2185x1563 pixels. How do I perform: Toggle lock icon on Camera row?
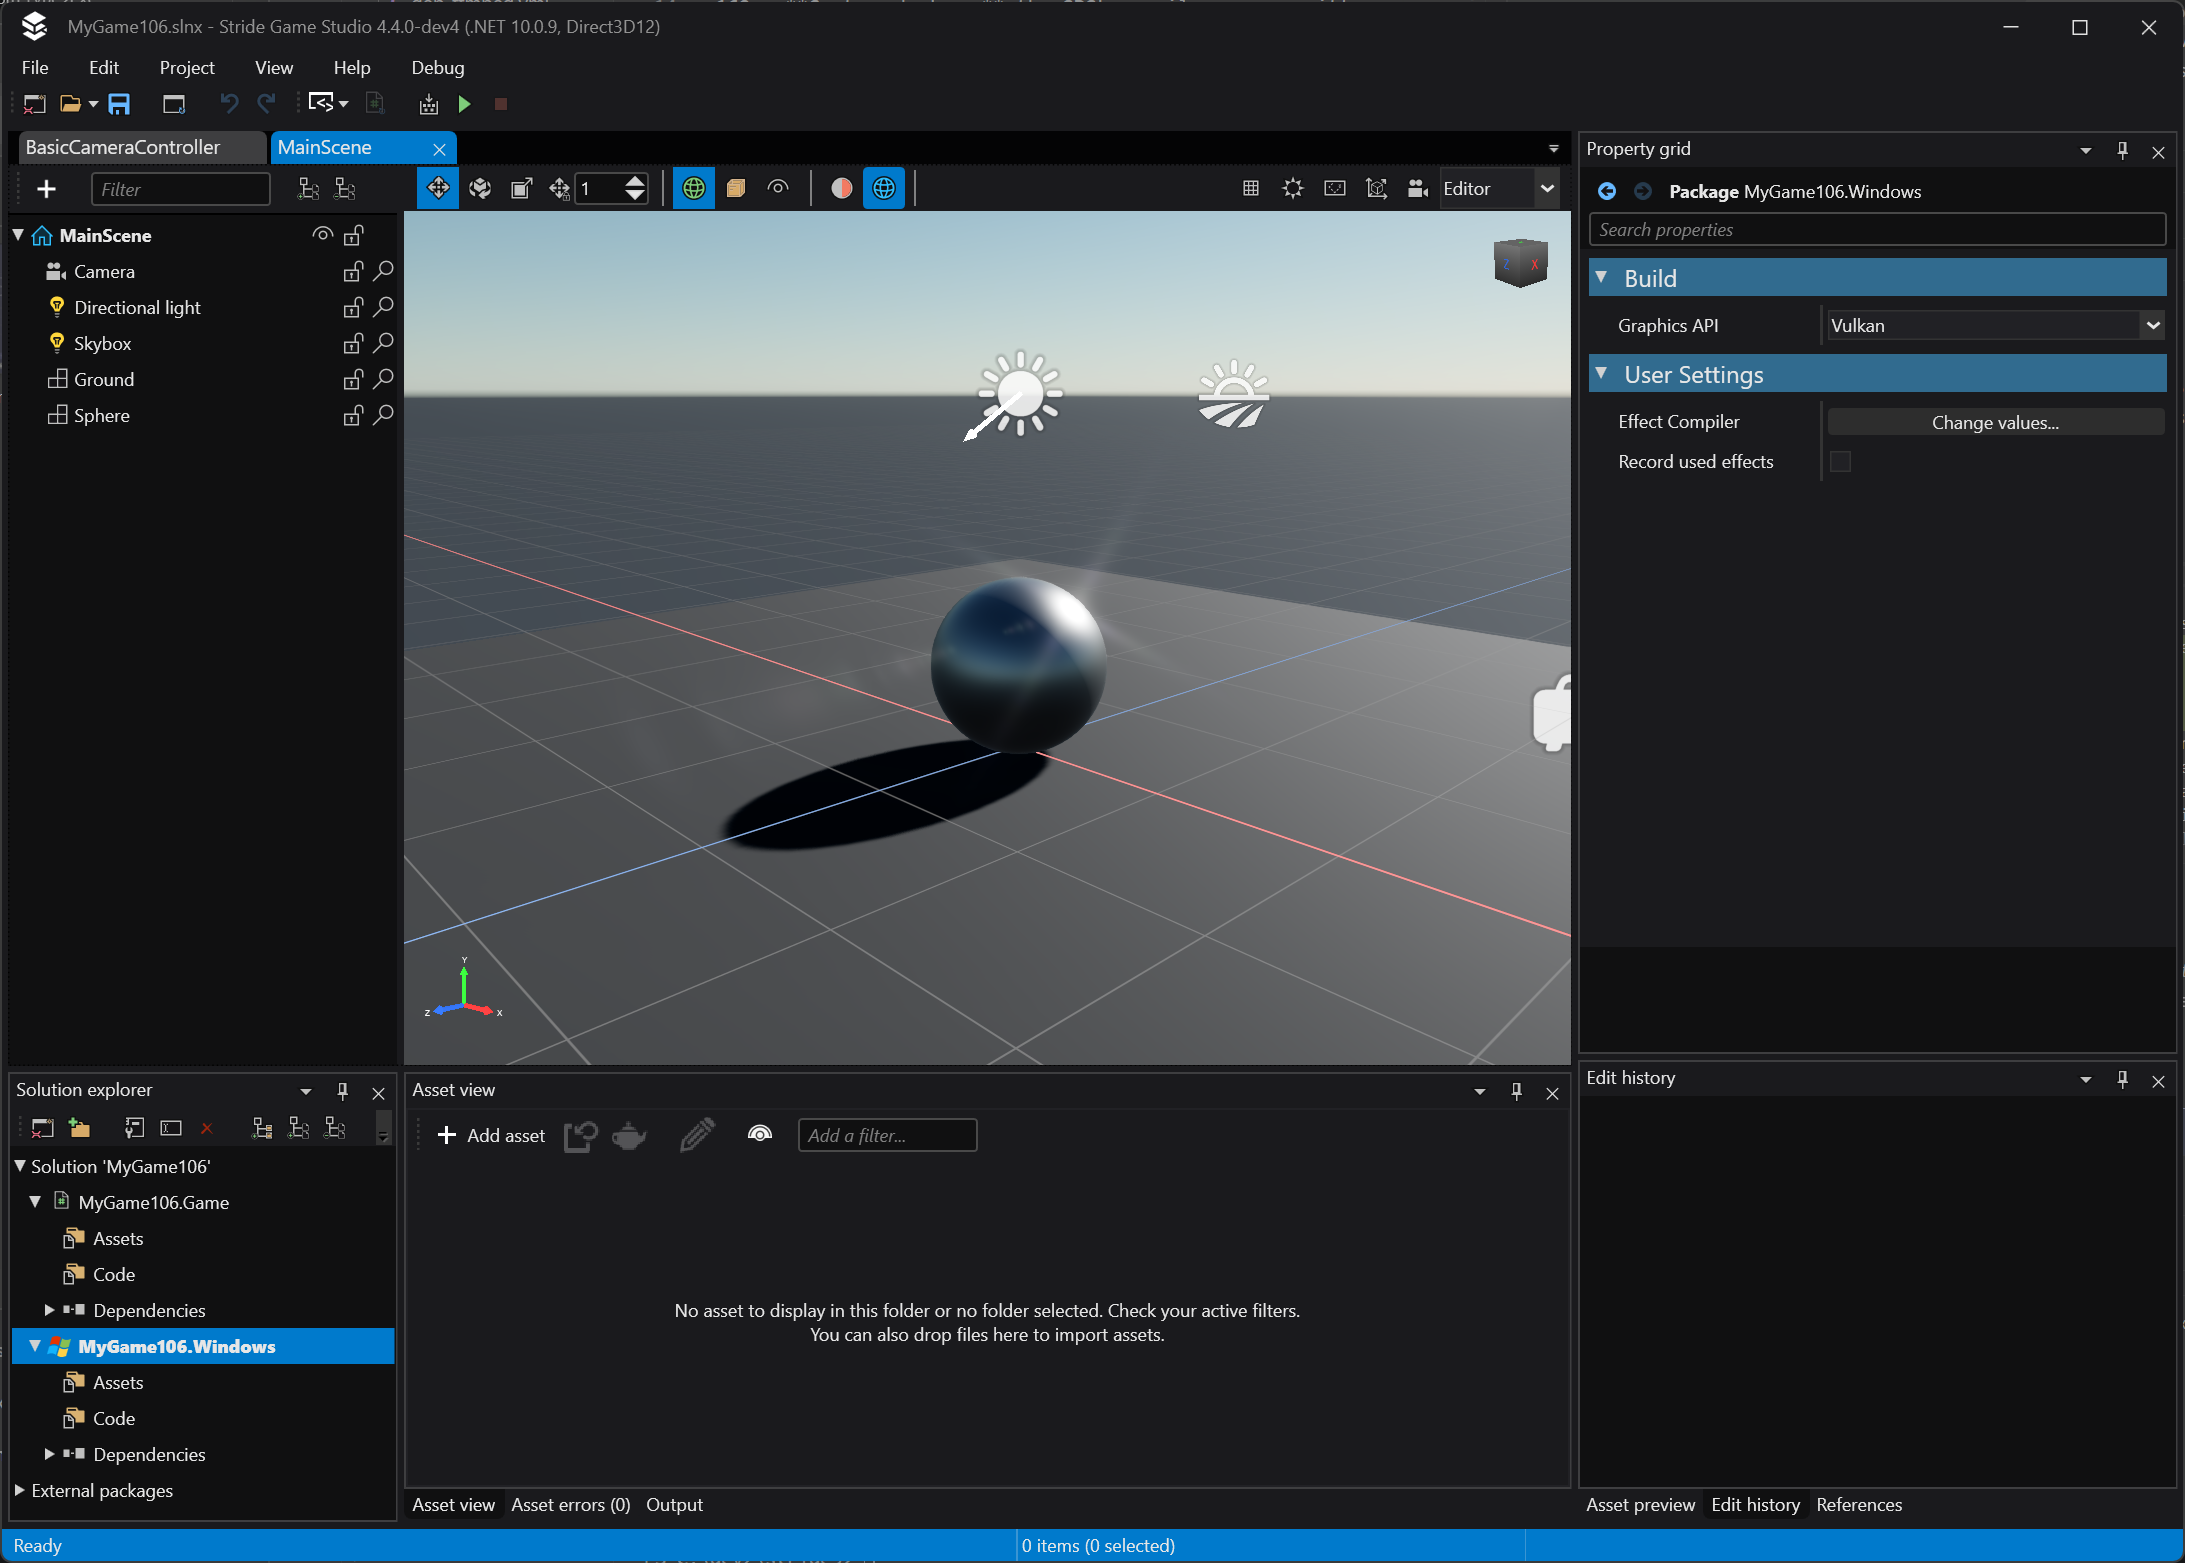353,271
